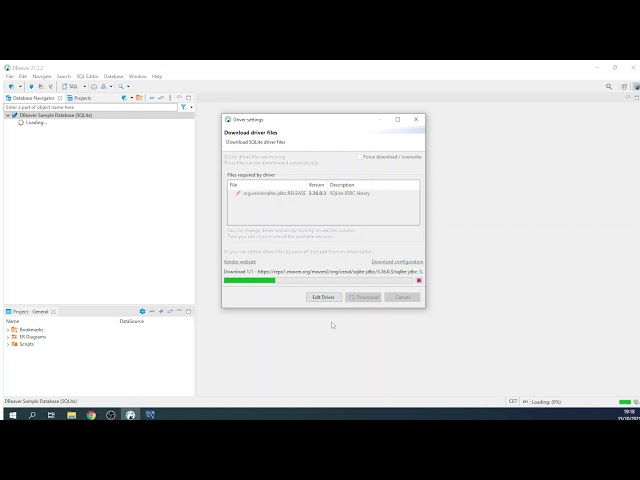Open the SQL Editor menu
The width and height of the screenshot is (640, 480).
[87, 76]
